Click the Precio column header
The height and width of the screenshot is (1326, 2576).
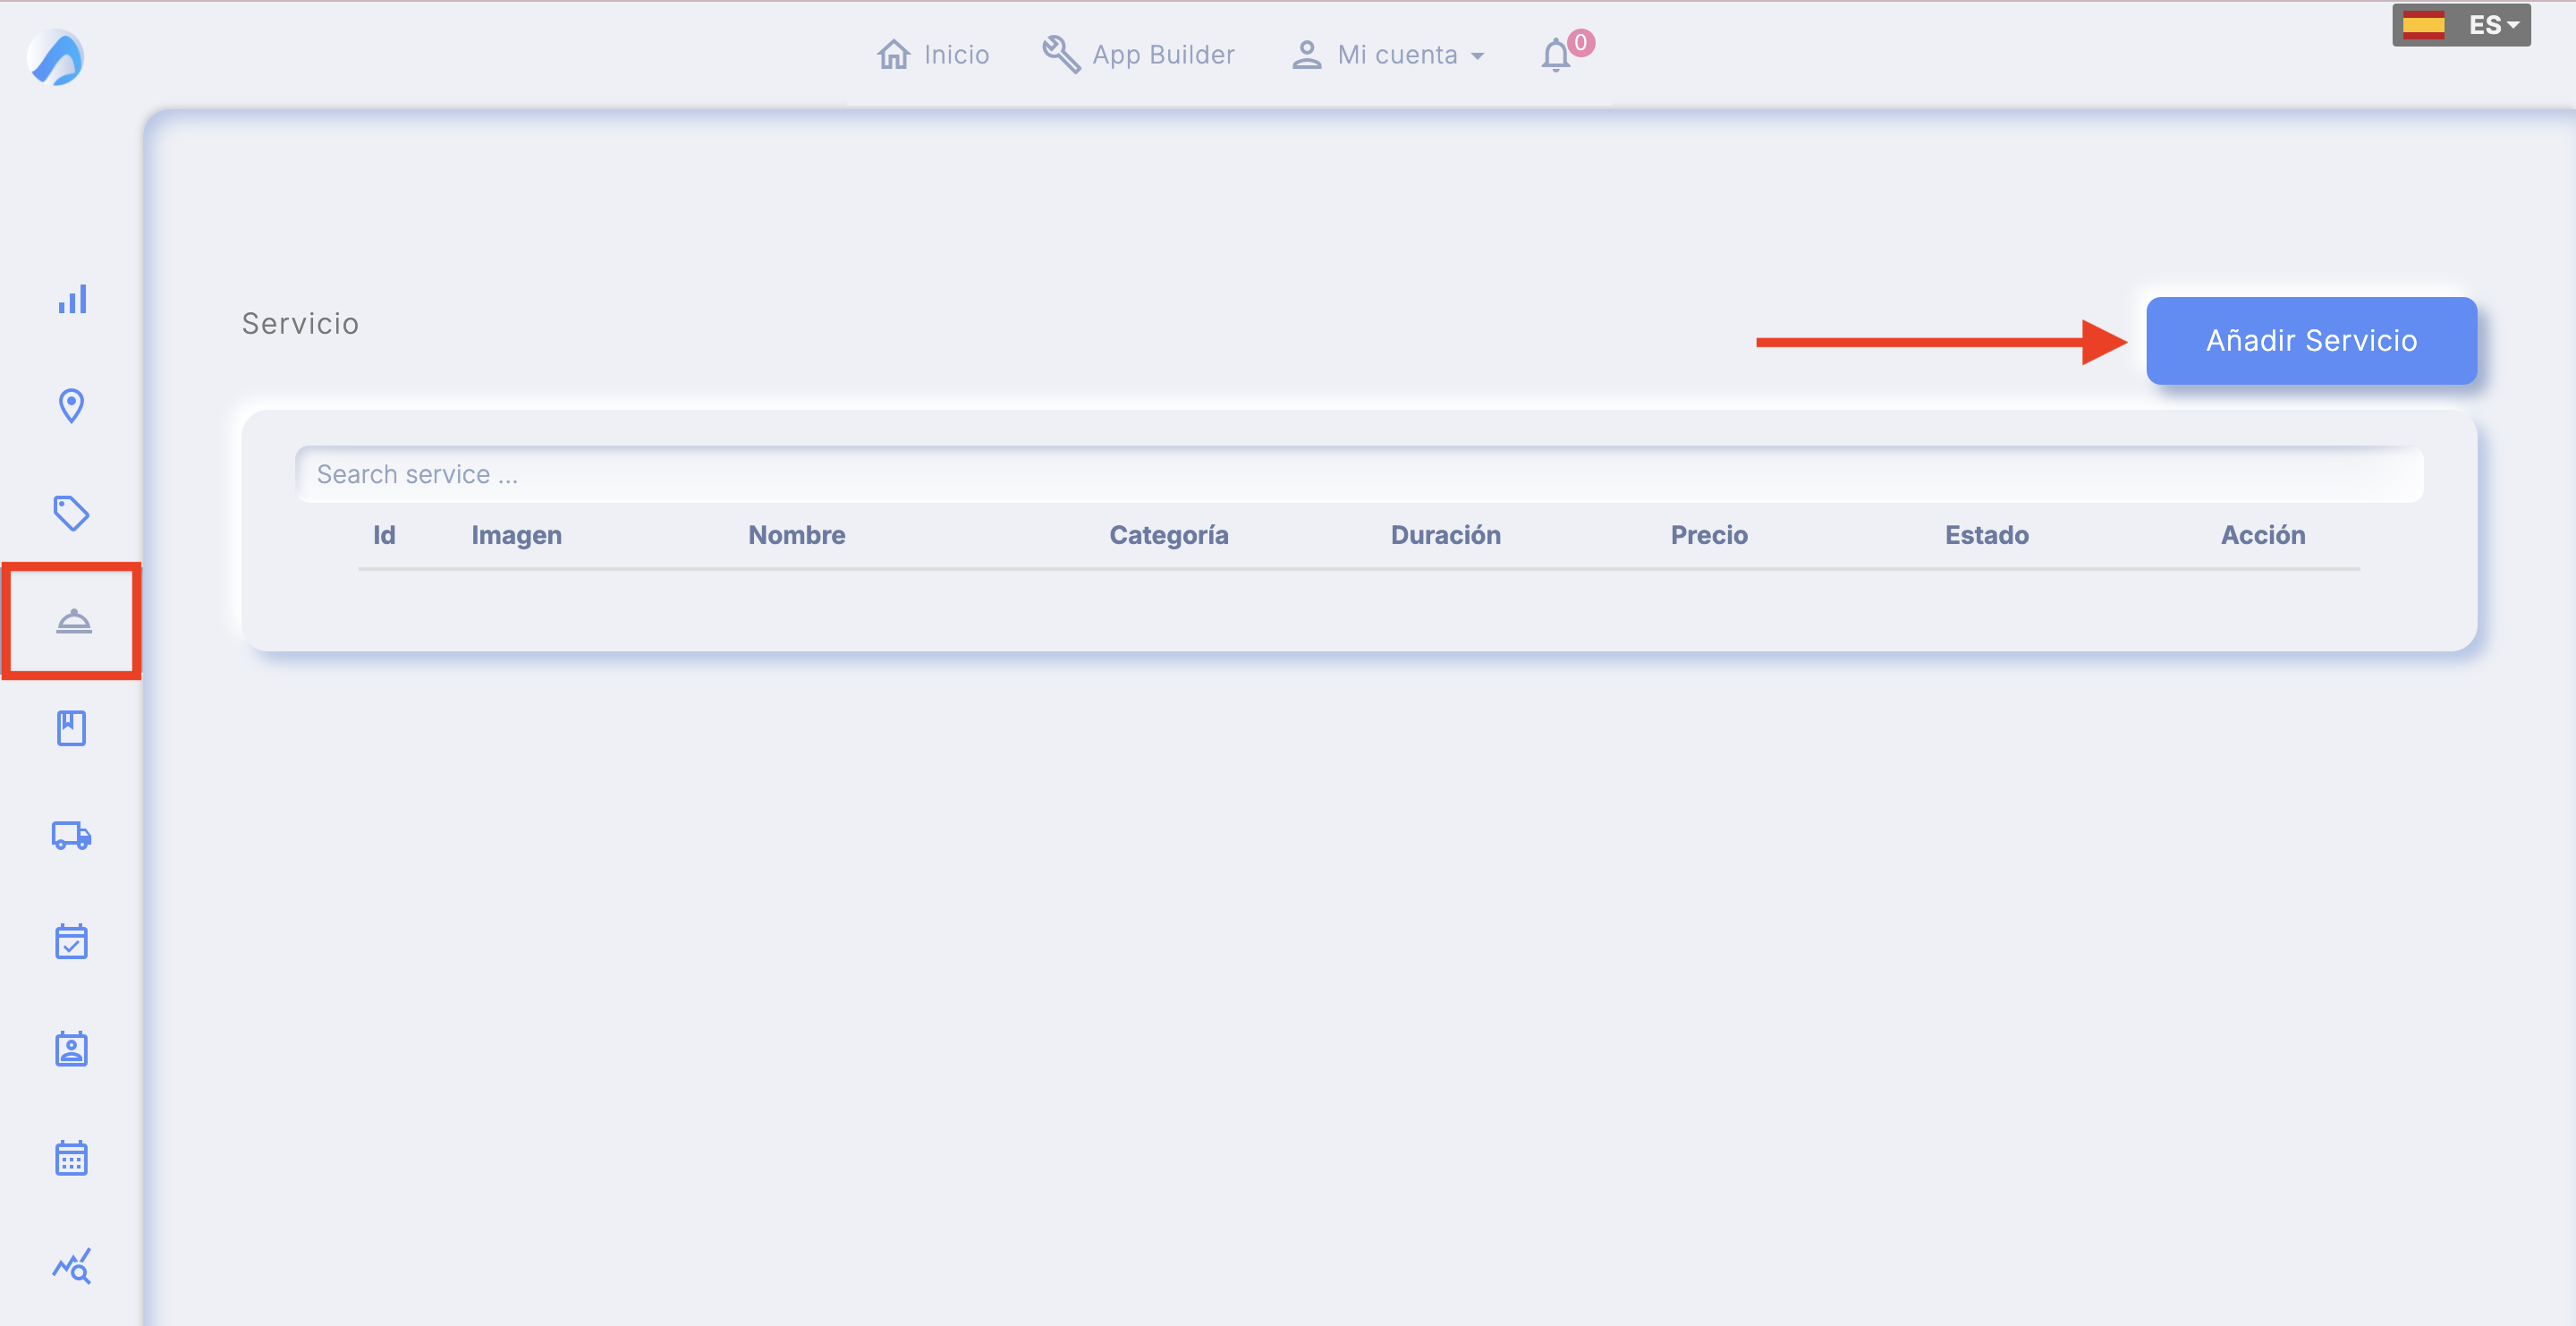[1708, 535]
